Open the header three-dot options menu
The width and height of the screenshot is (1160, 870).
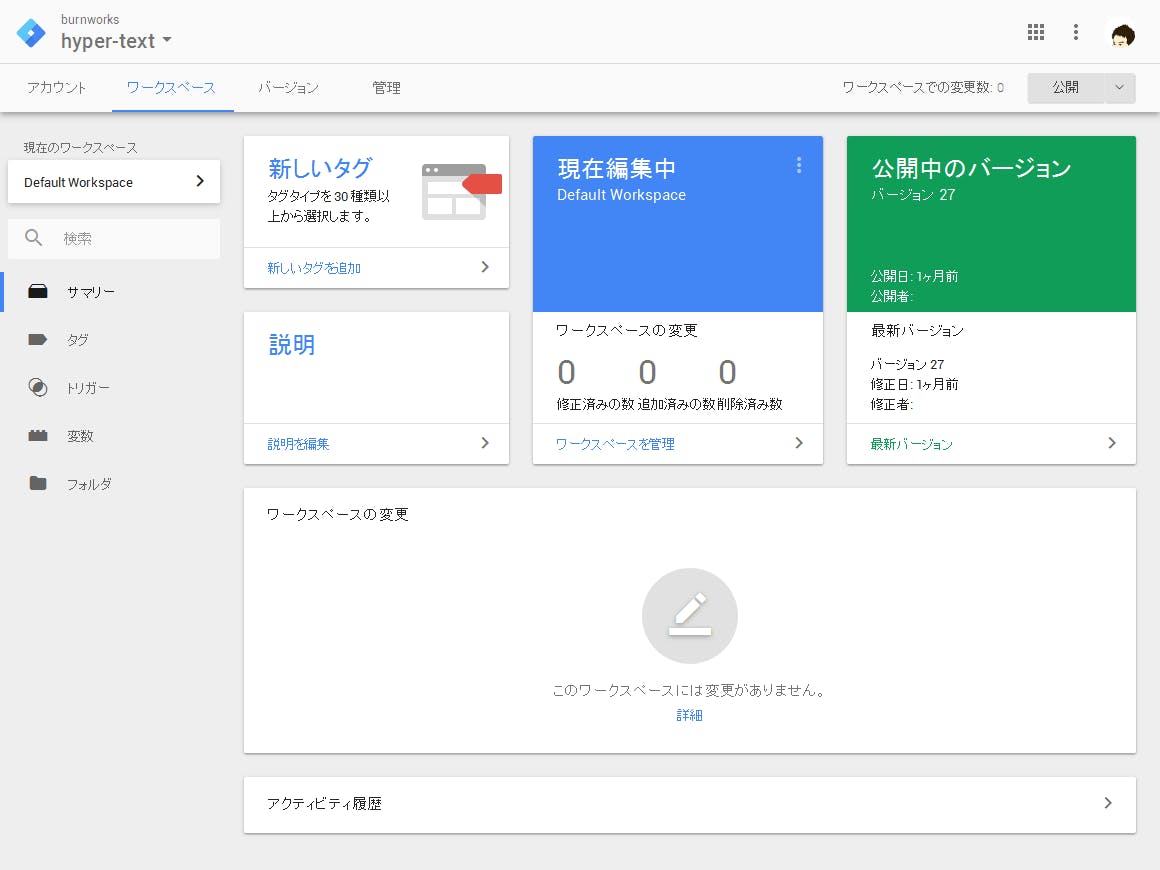(x=1076, y=32)
